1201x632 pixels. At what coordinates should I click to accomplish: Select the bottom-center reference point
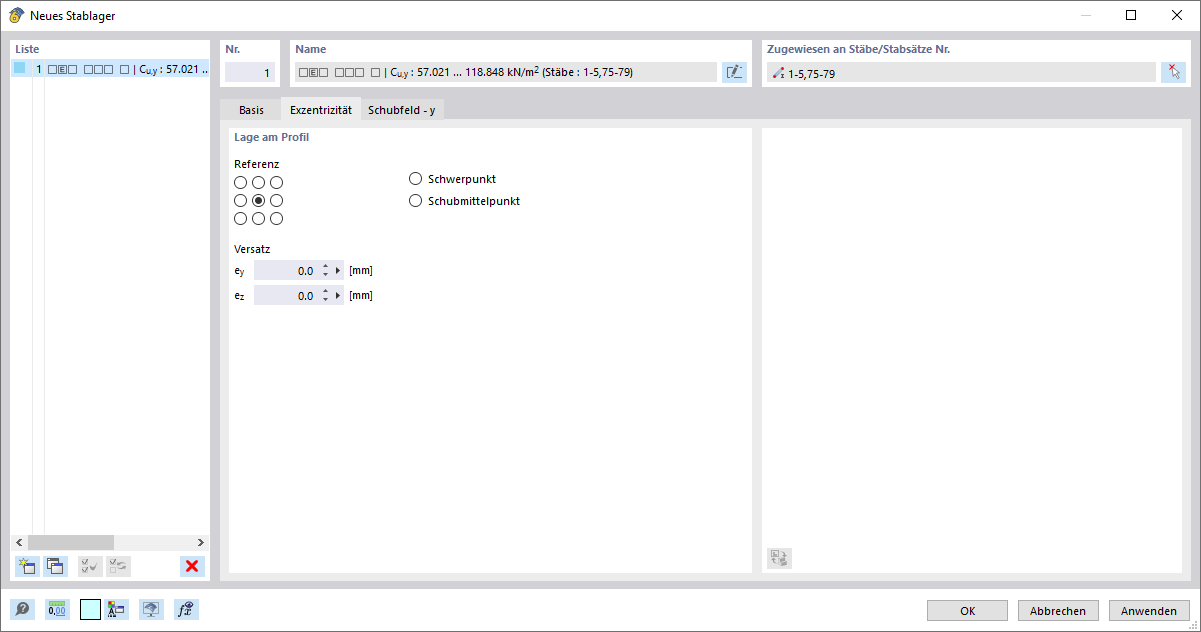[x=258, y=218]
